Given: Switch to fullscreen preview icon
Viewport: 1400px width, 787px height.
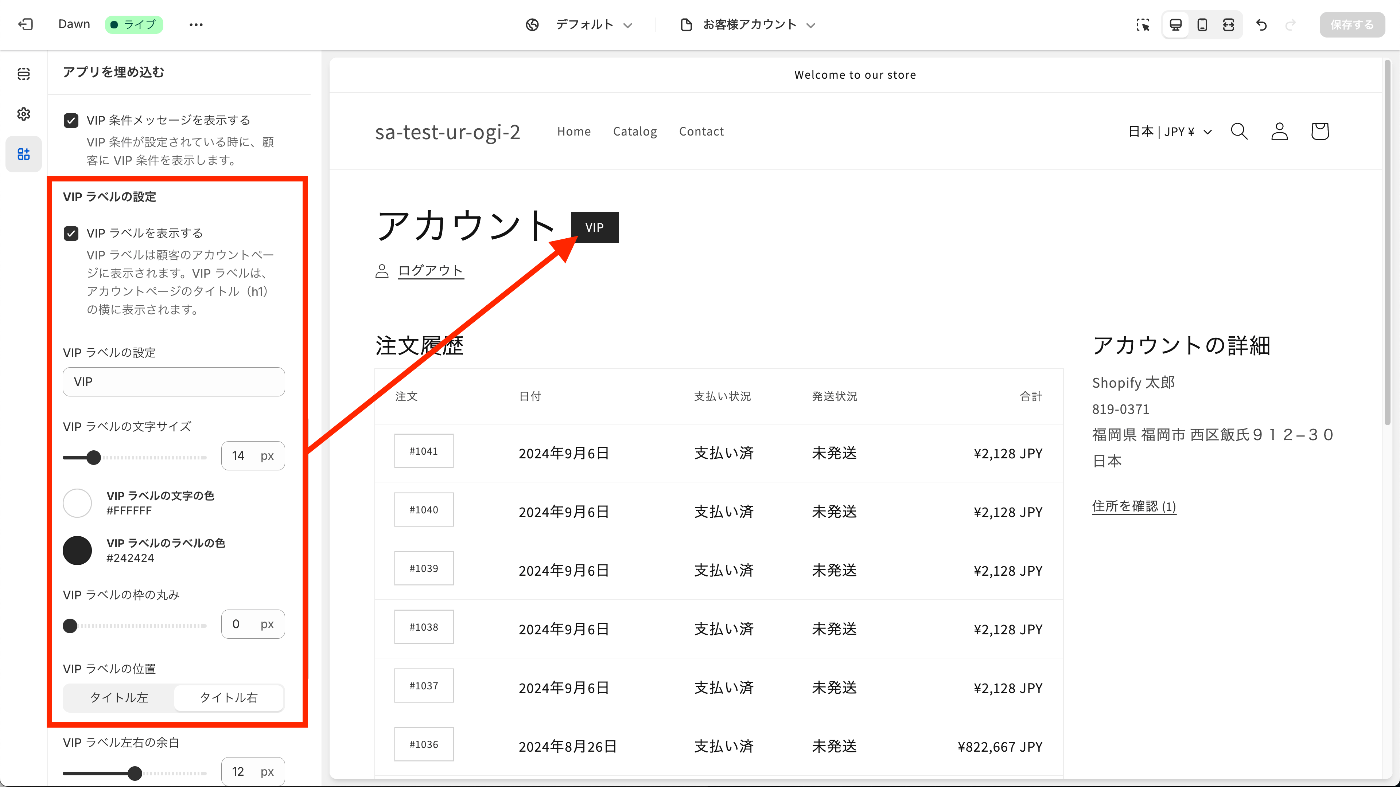Looking at the screenshot, I should coord(1228,25).
